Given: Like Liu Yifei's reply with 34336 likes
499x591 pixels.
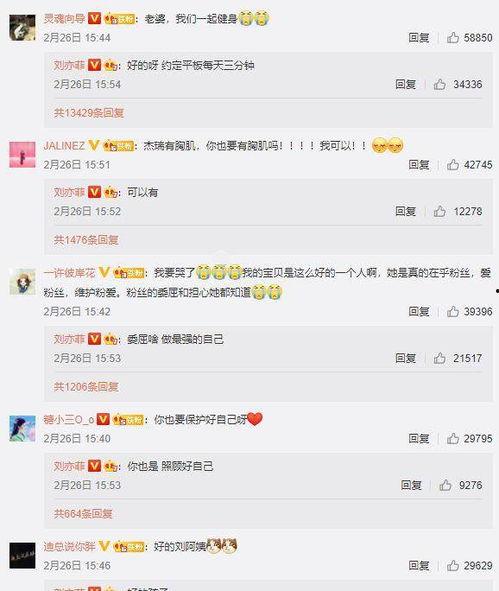Looking at the screenshot, I should point(439,84).
